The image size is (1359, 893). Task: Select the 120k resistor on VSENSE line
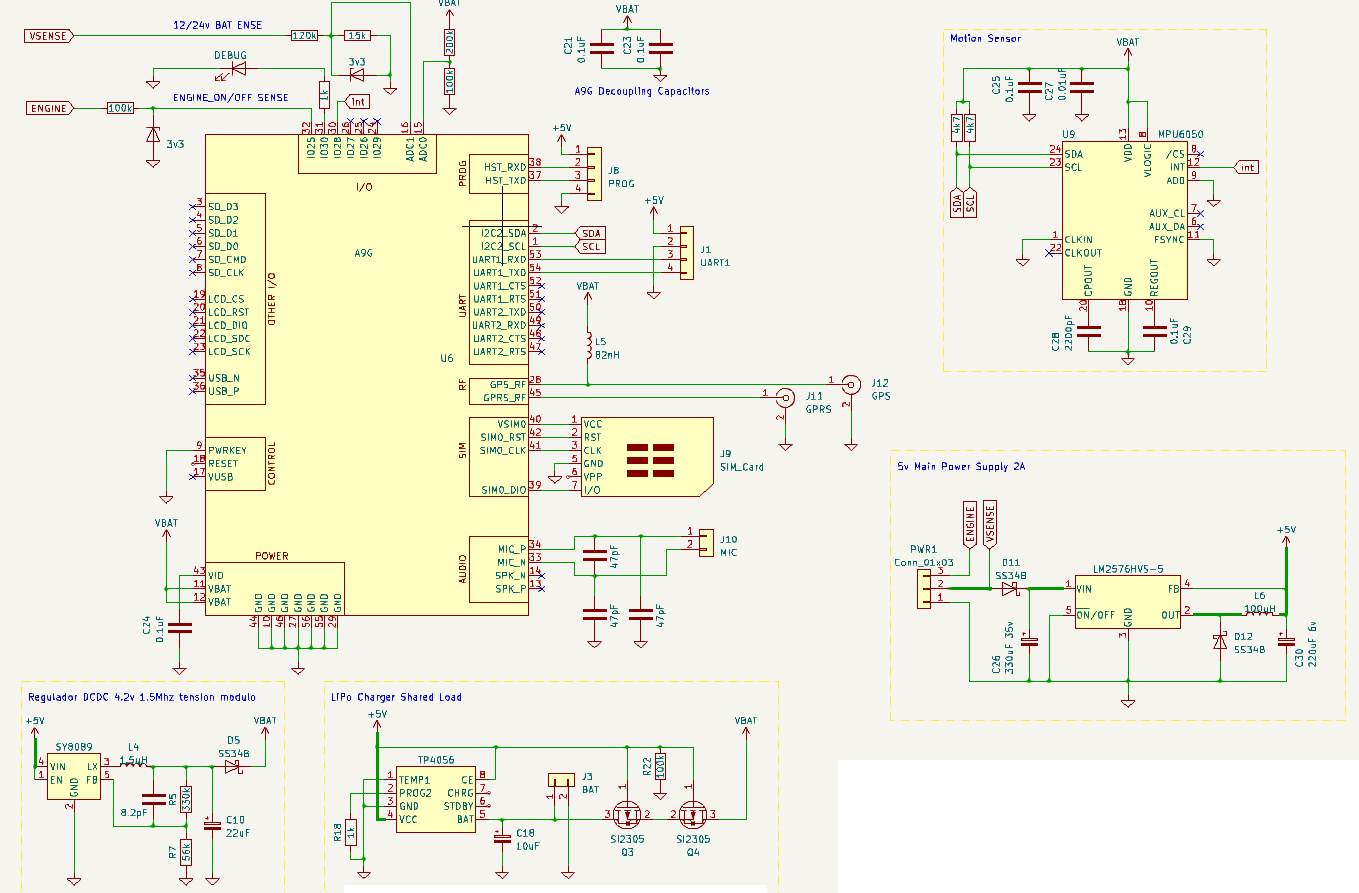tap(304, 36)
